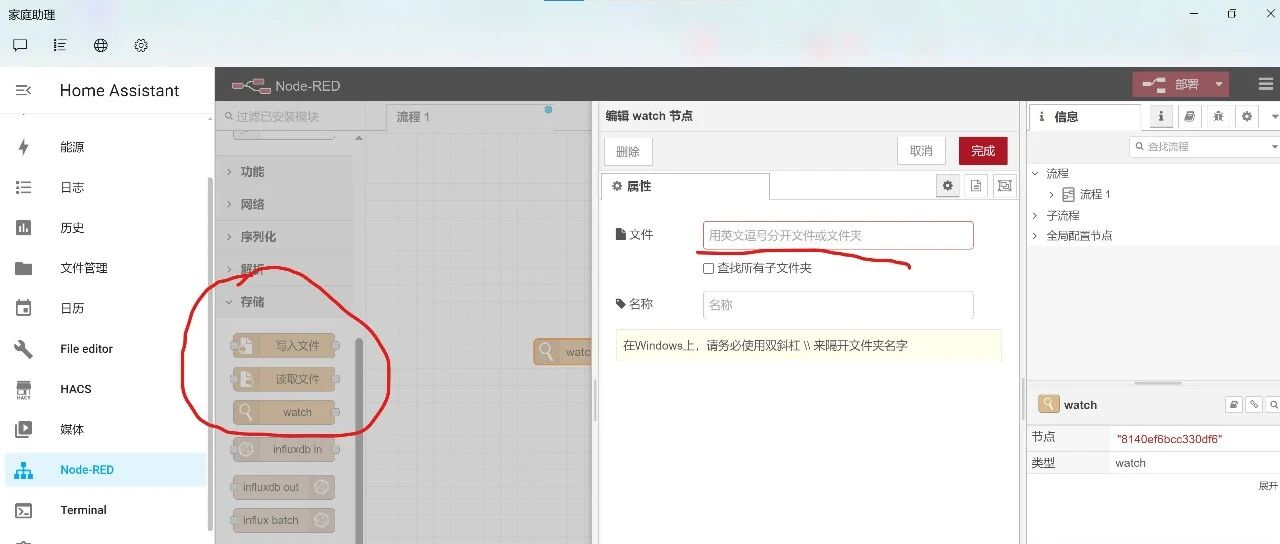Collapse the 存储 palette category

coord(284,302)
